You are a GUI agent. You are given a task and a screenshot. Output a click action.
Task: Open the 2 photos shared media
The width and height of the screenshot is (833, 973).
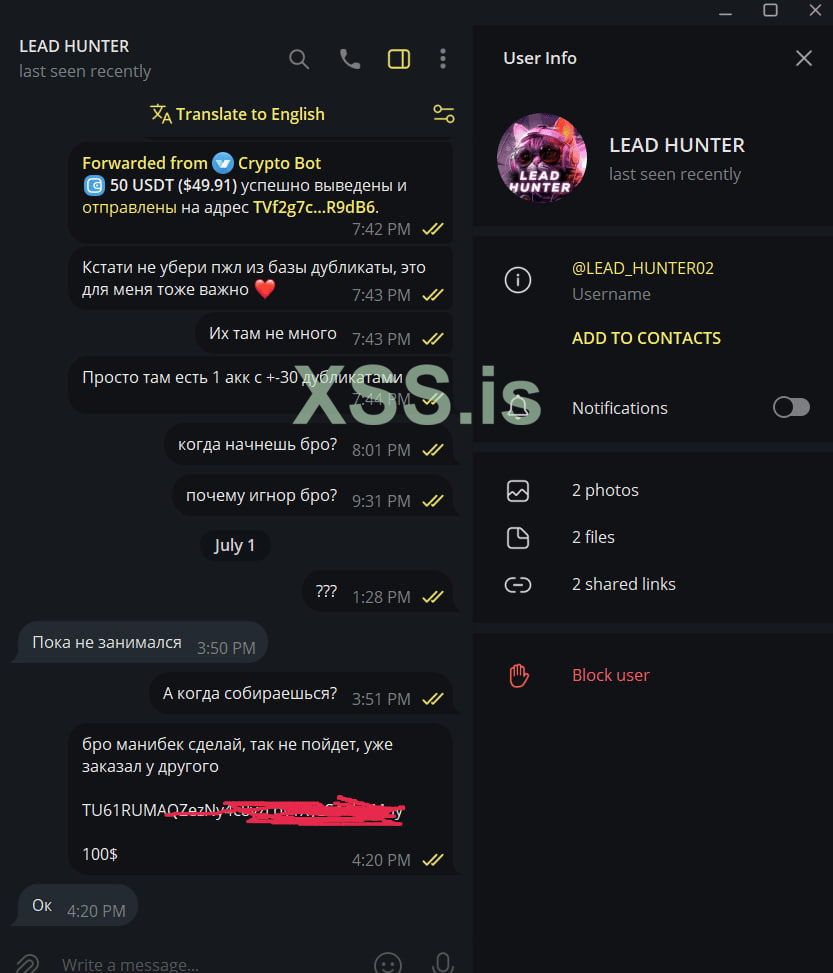point(652,490)
